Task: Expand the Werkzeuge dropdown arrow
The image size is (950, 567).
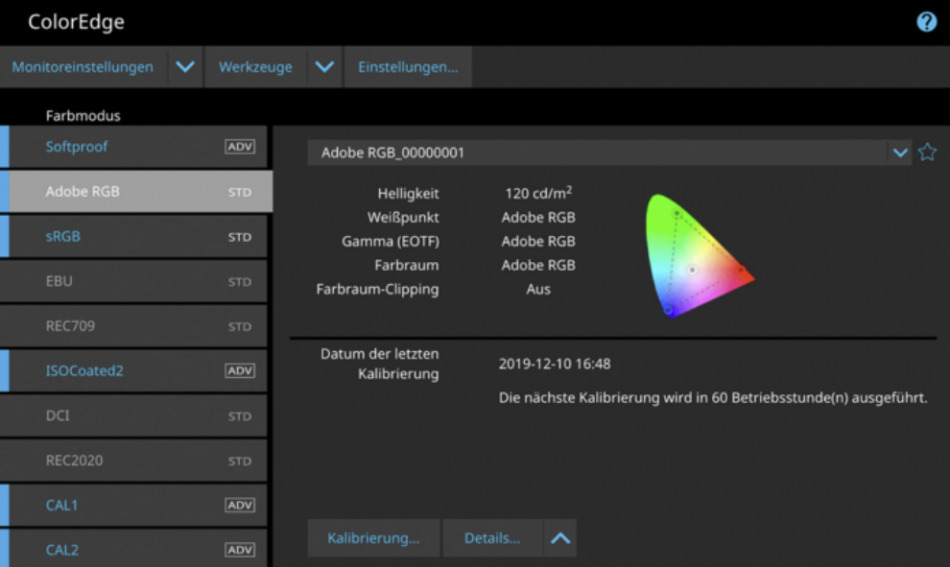Action: [323, 67]
